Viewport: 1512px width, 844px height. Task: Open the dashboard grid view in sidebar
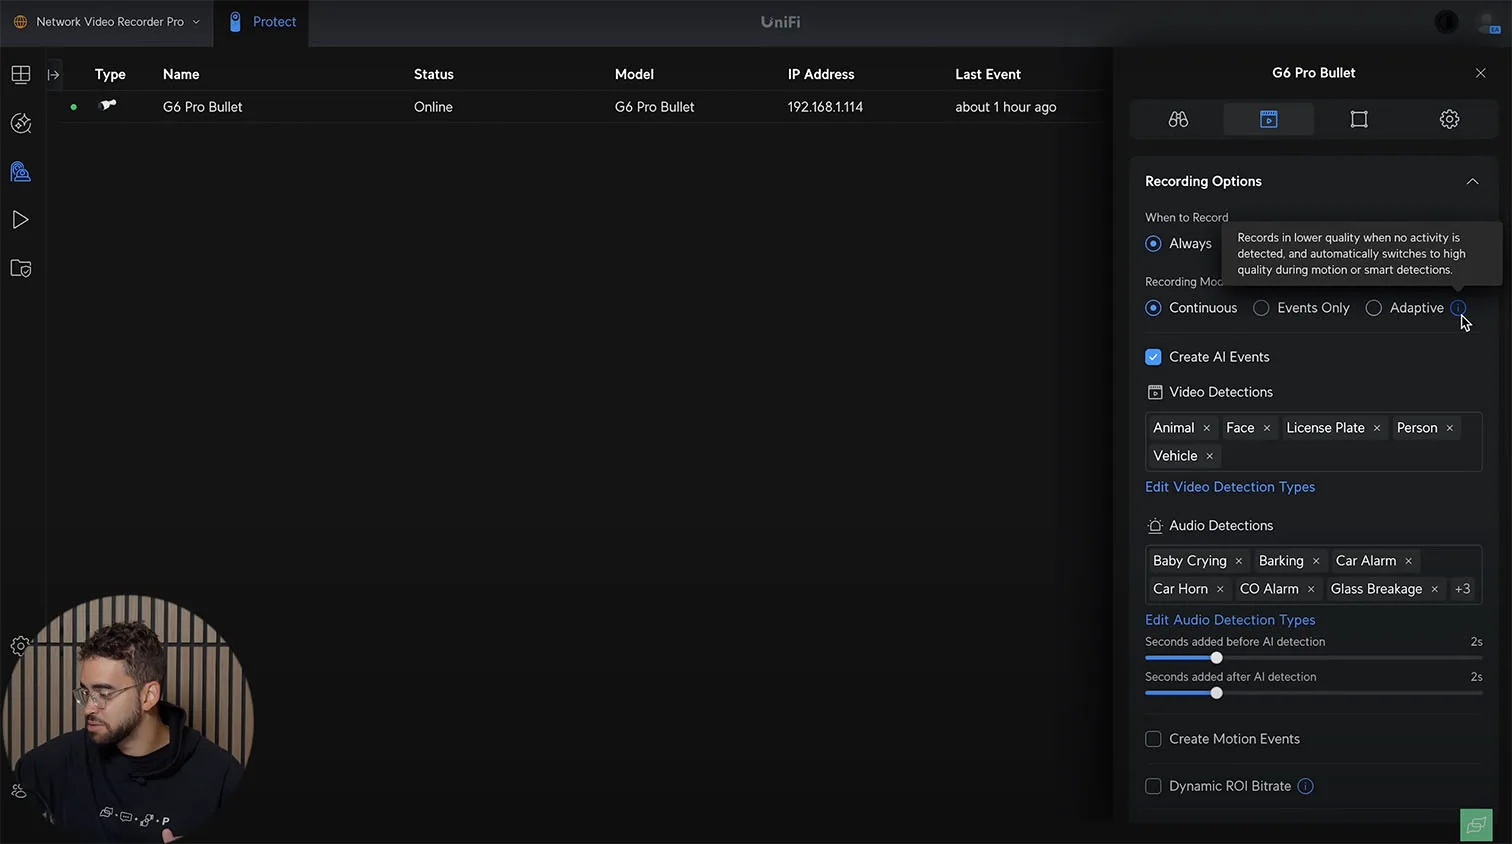tap(21, 75)
